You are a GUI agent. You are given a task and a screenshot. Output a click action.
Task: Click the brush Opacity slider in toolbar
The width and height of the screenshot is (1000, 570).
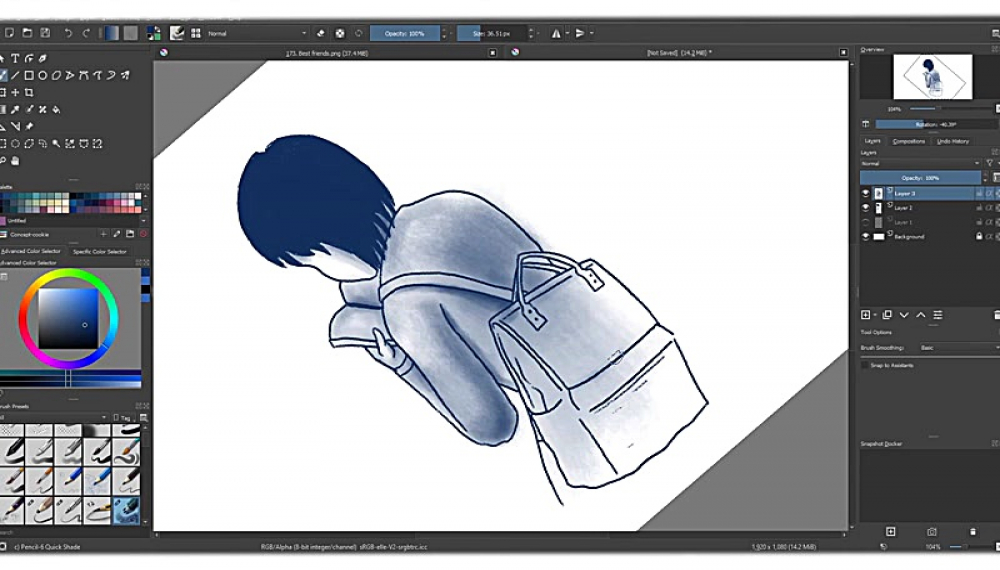point(404,33)
